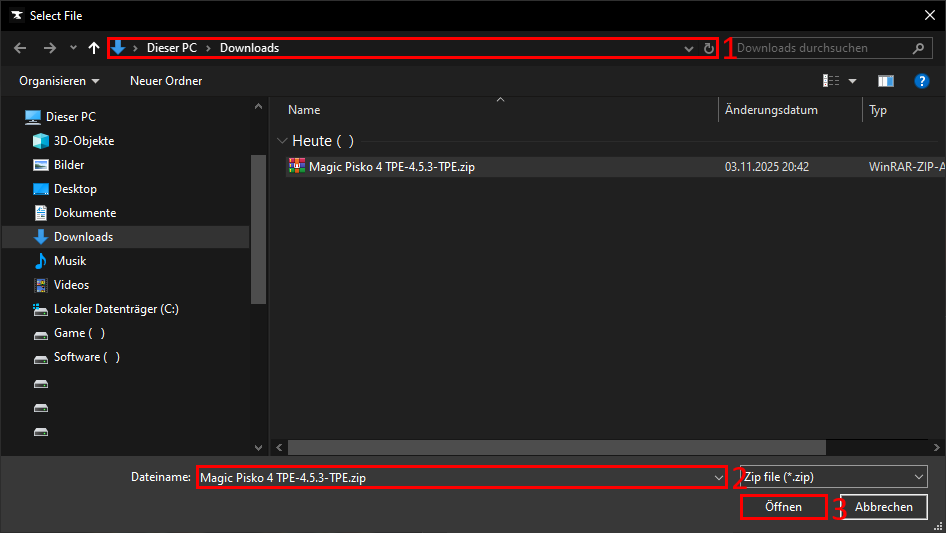Refresh the Downloads folder view
Viewport: 946px width, 533px height.
click(709, 48)
